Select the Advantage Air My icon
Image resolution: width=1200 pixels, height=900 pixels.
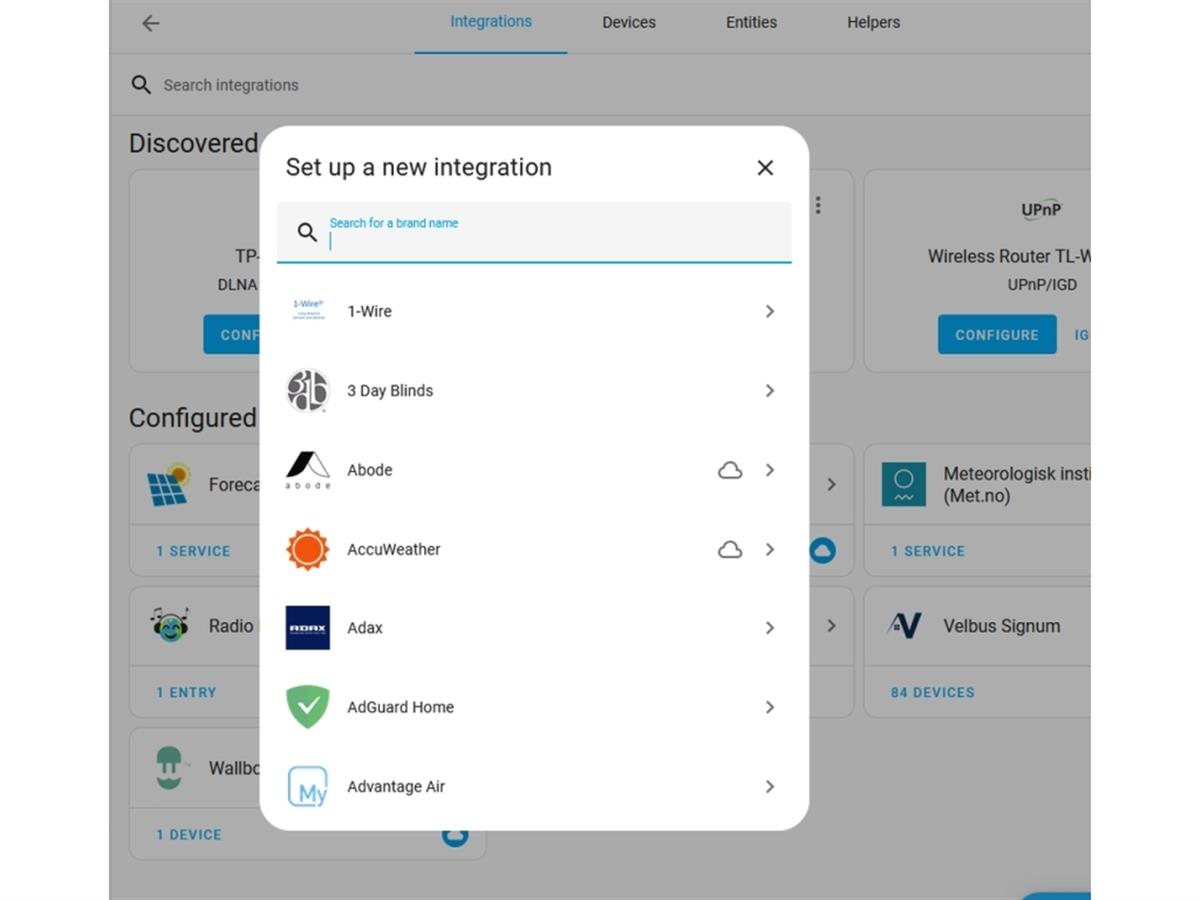[x=308, y=787]
